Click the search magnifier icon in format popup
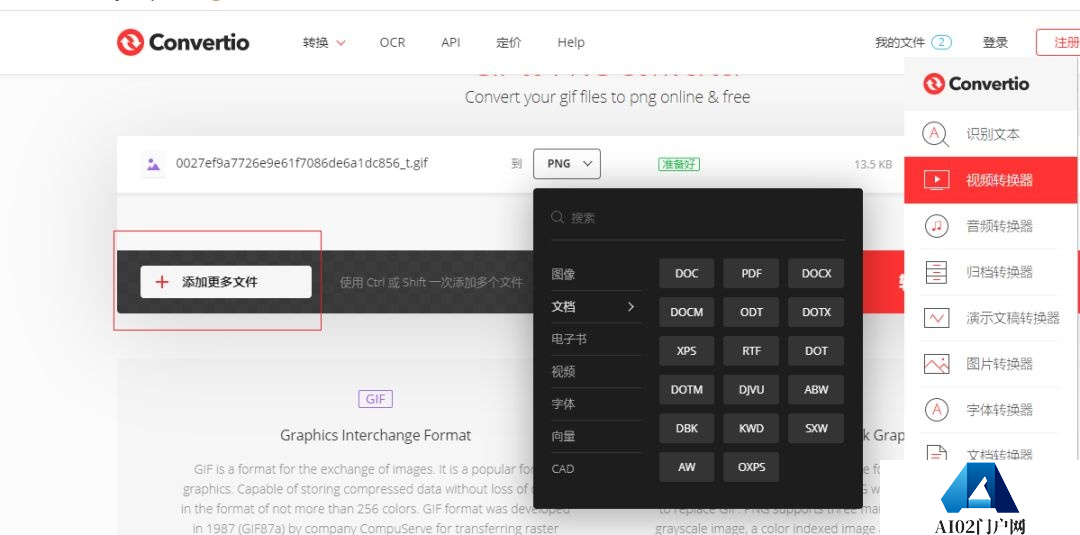 click(557, 218)
